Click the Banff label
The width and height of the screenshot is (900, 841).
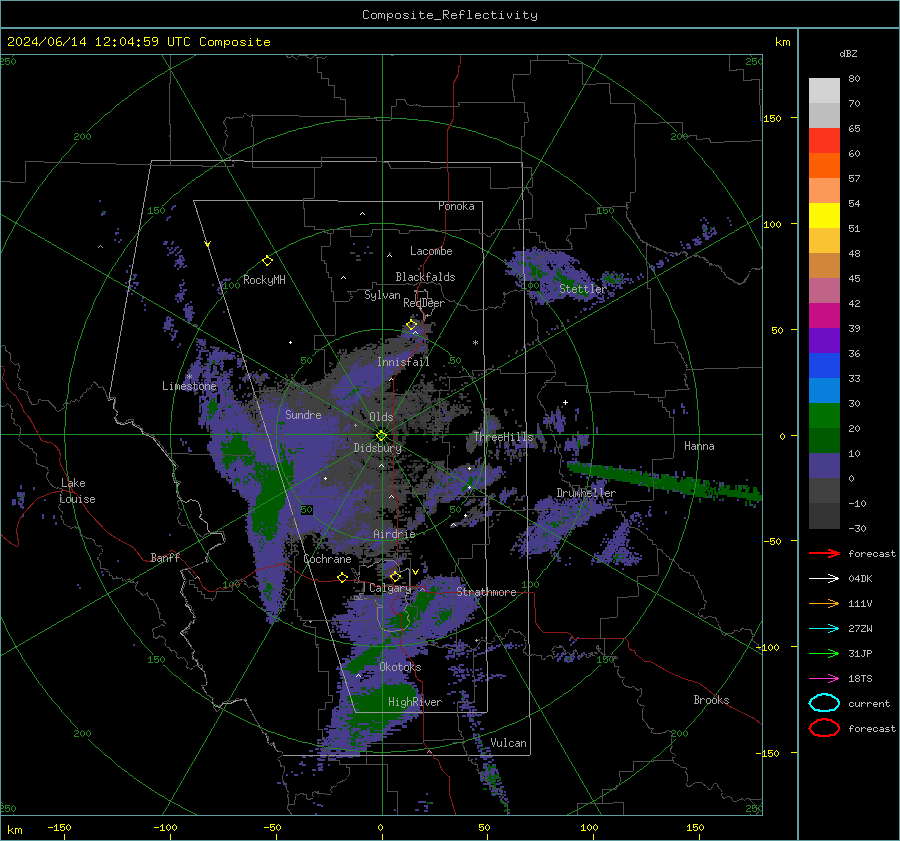click(165, 557)
